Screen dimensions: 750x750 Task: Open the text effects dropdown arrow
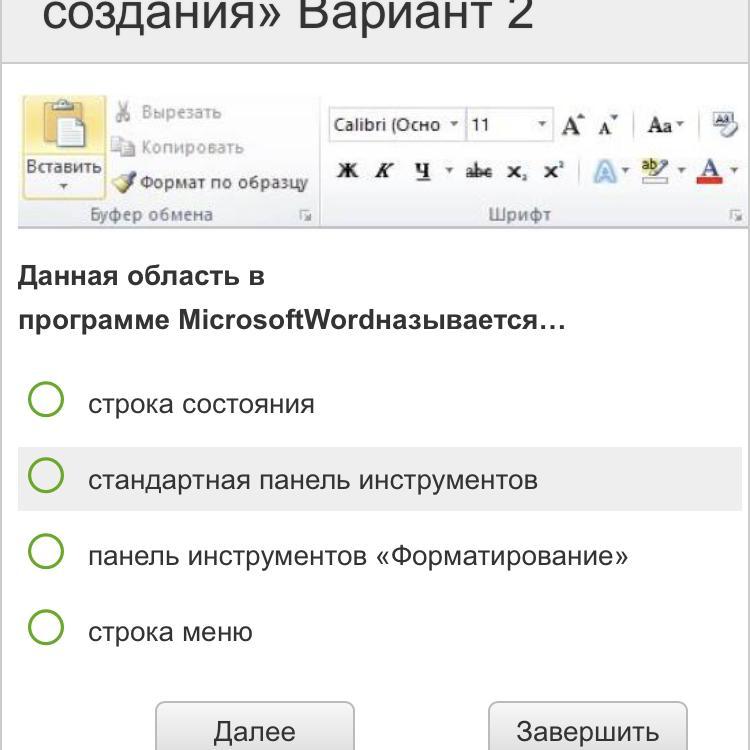point(625,170)
